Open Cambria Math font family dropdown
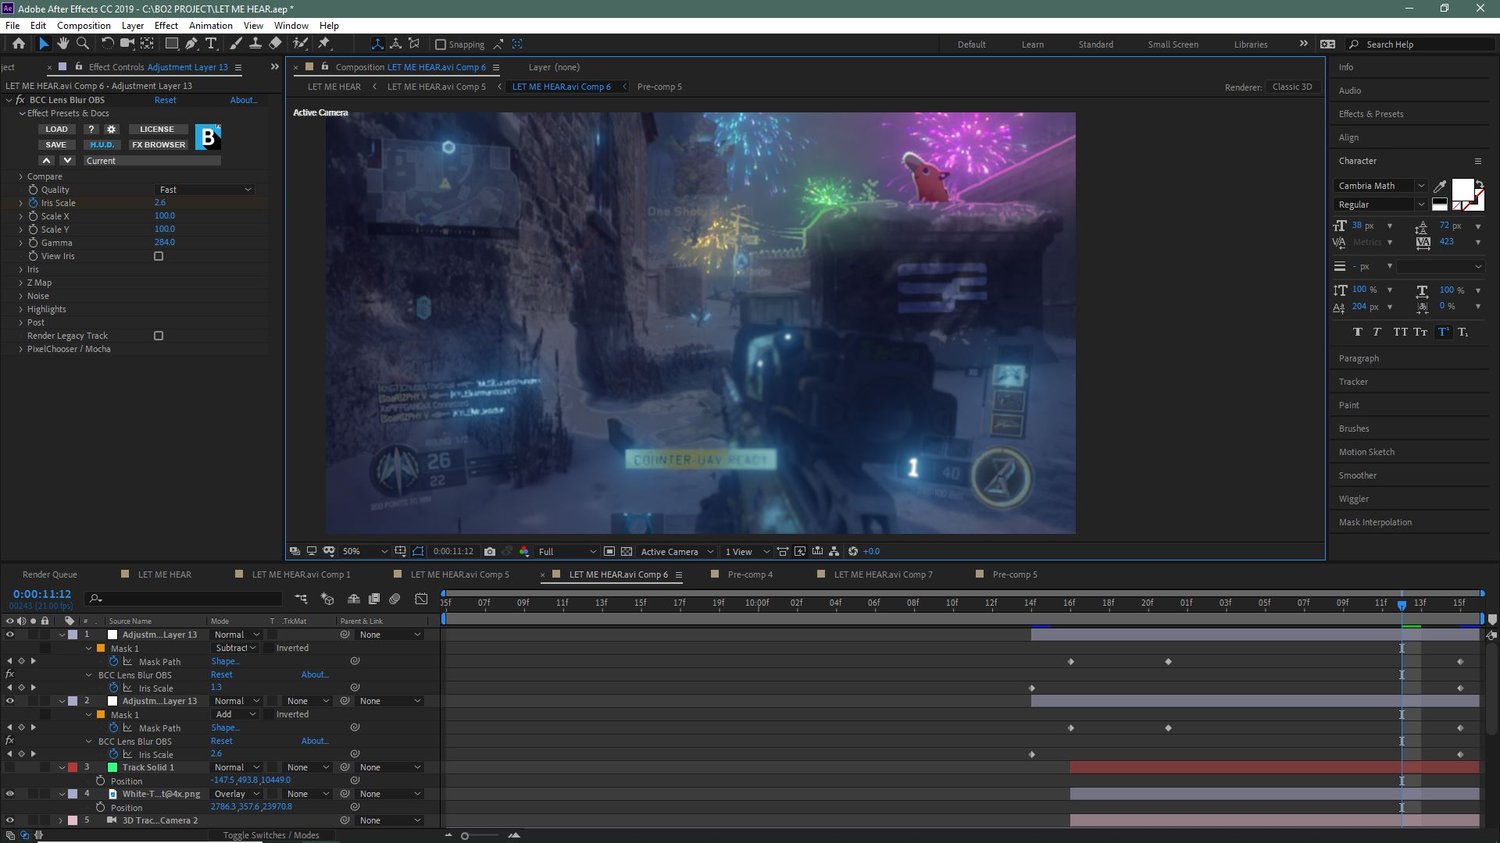The image size is (1500, 843). 1381,186
